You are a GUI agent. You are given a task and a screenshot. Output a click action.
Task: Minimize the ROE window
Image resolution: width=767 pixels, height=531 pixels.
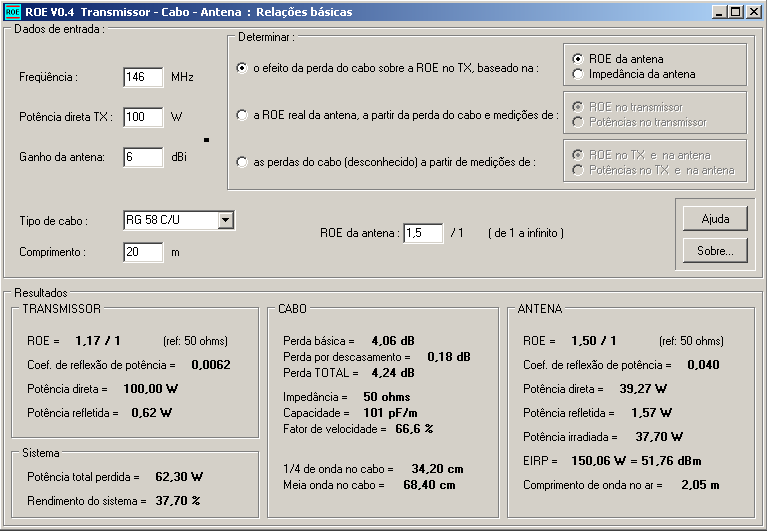coord(719,12)
